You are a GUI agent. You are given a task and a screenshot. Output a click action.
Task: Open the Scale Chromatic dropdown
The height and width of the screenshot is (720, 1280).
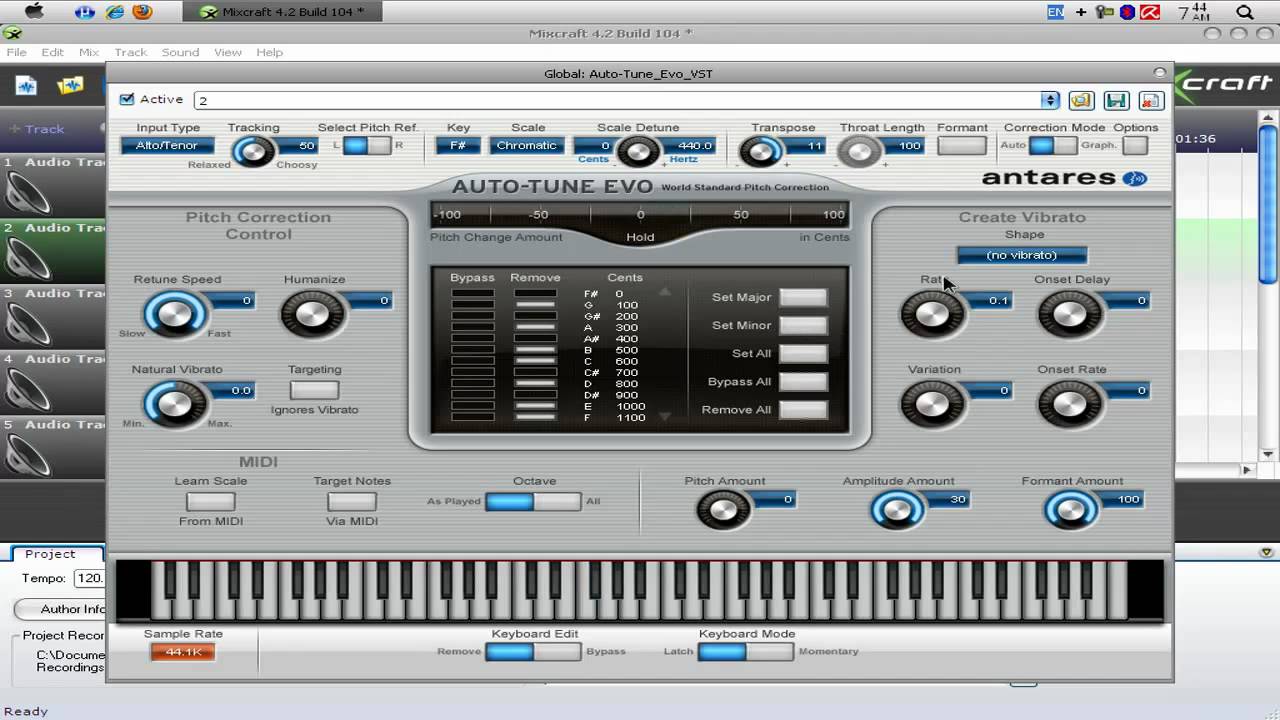527,146
